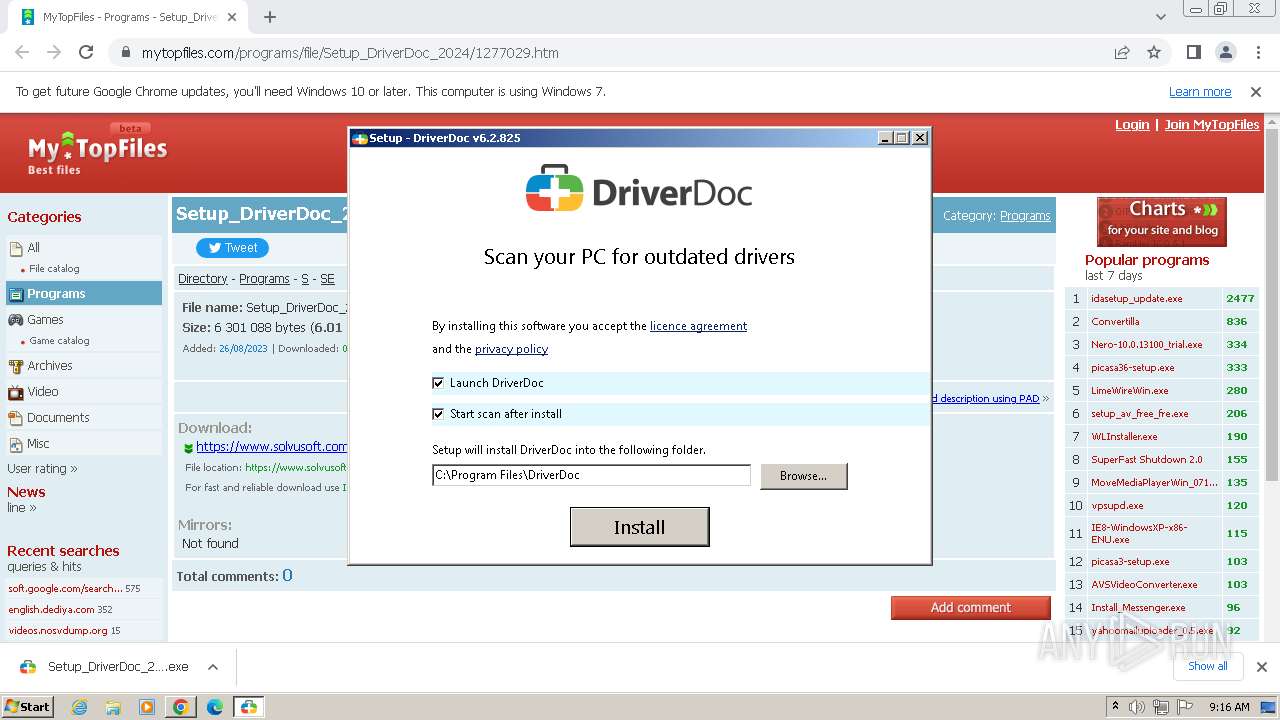Viewport: 1280px width, 720px height.
Task: Open the Game catalog sub-item
Action: coord(59,341)
